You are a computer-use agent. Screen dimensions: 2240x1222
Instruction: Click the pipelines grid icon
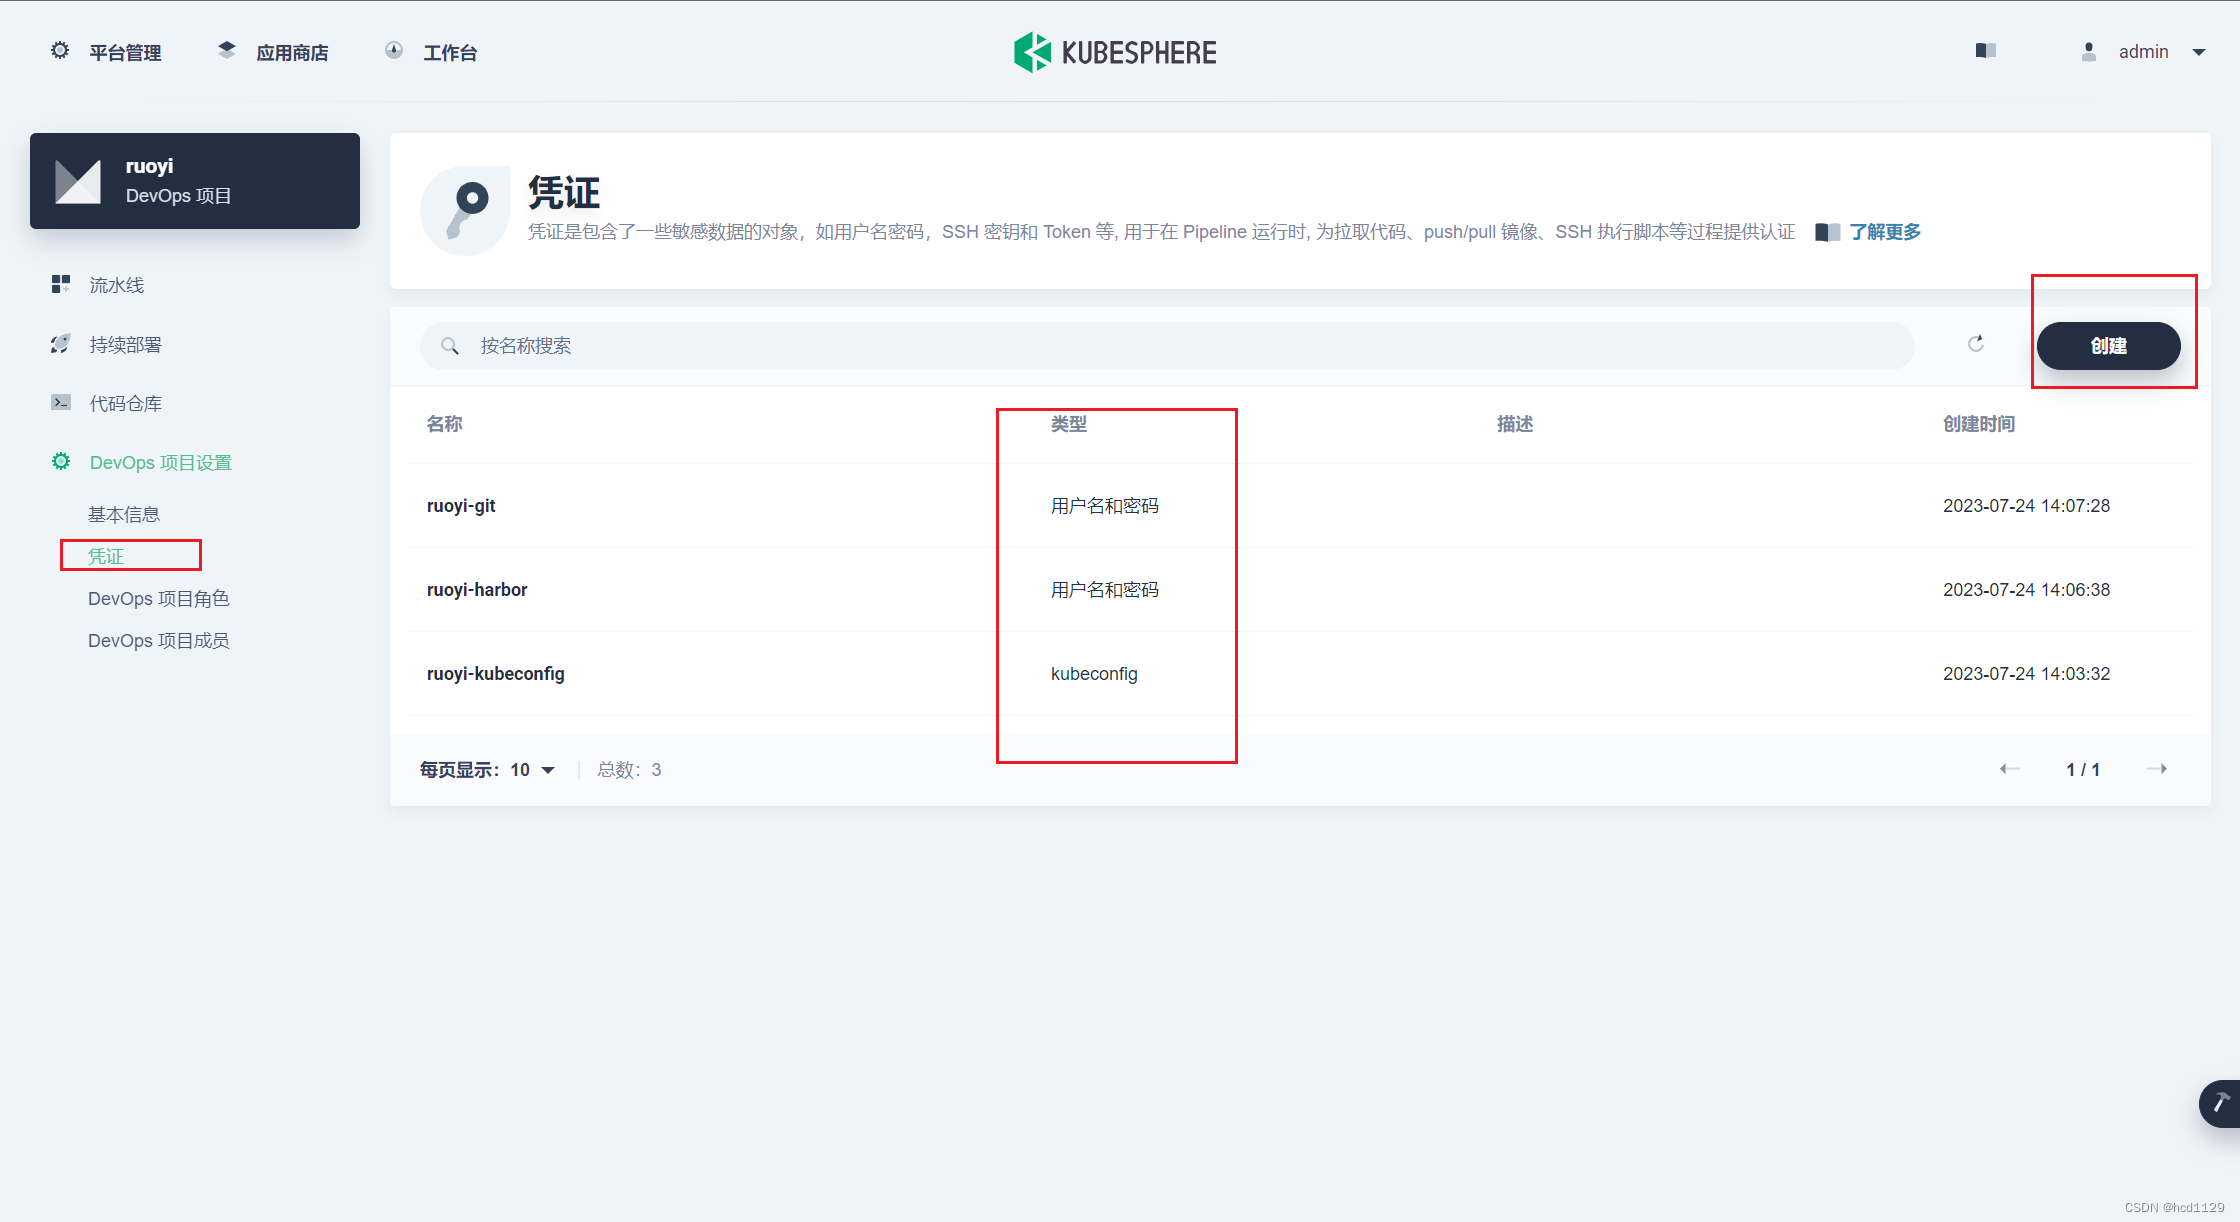pyautogui.click(x=61, y=284)
